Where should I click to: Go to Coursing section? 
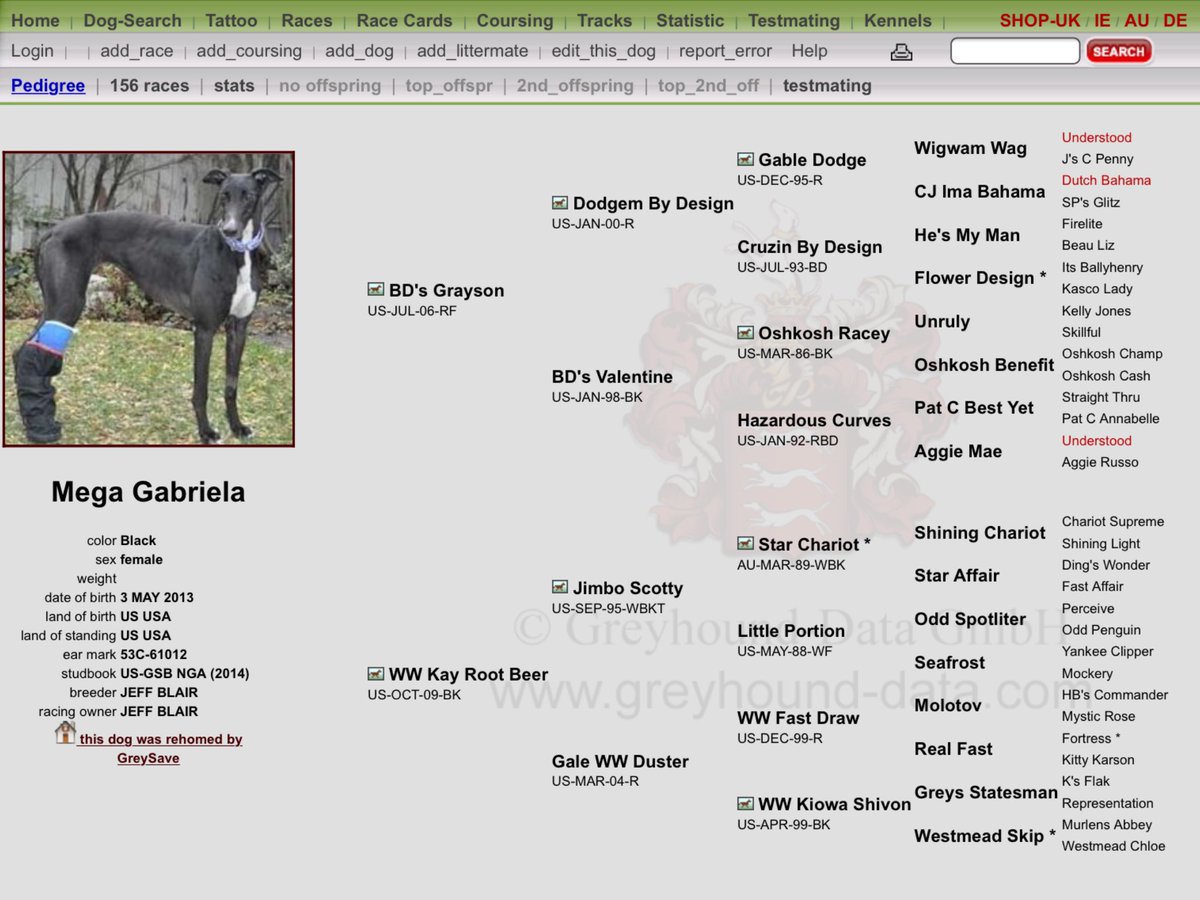(515, 20)
